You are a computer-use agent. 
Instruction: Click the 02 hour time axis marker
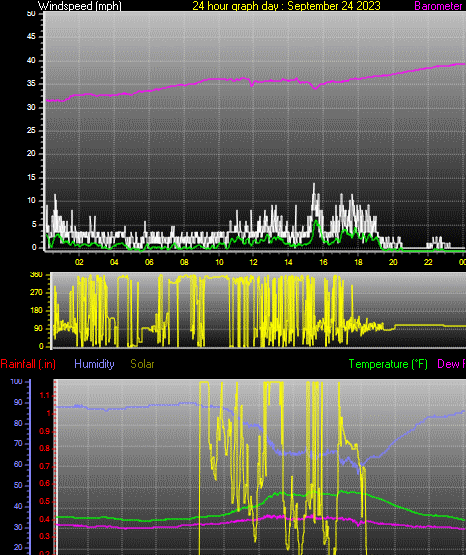coord(79,262)
